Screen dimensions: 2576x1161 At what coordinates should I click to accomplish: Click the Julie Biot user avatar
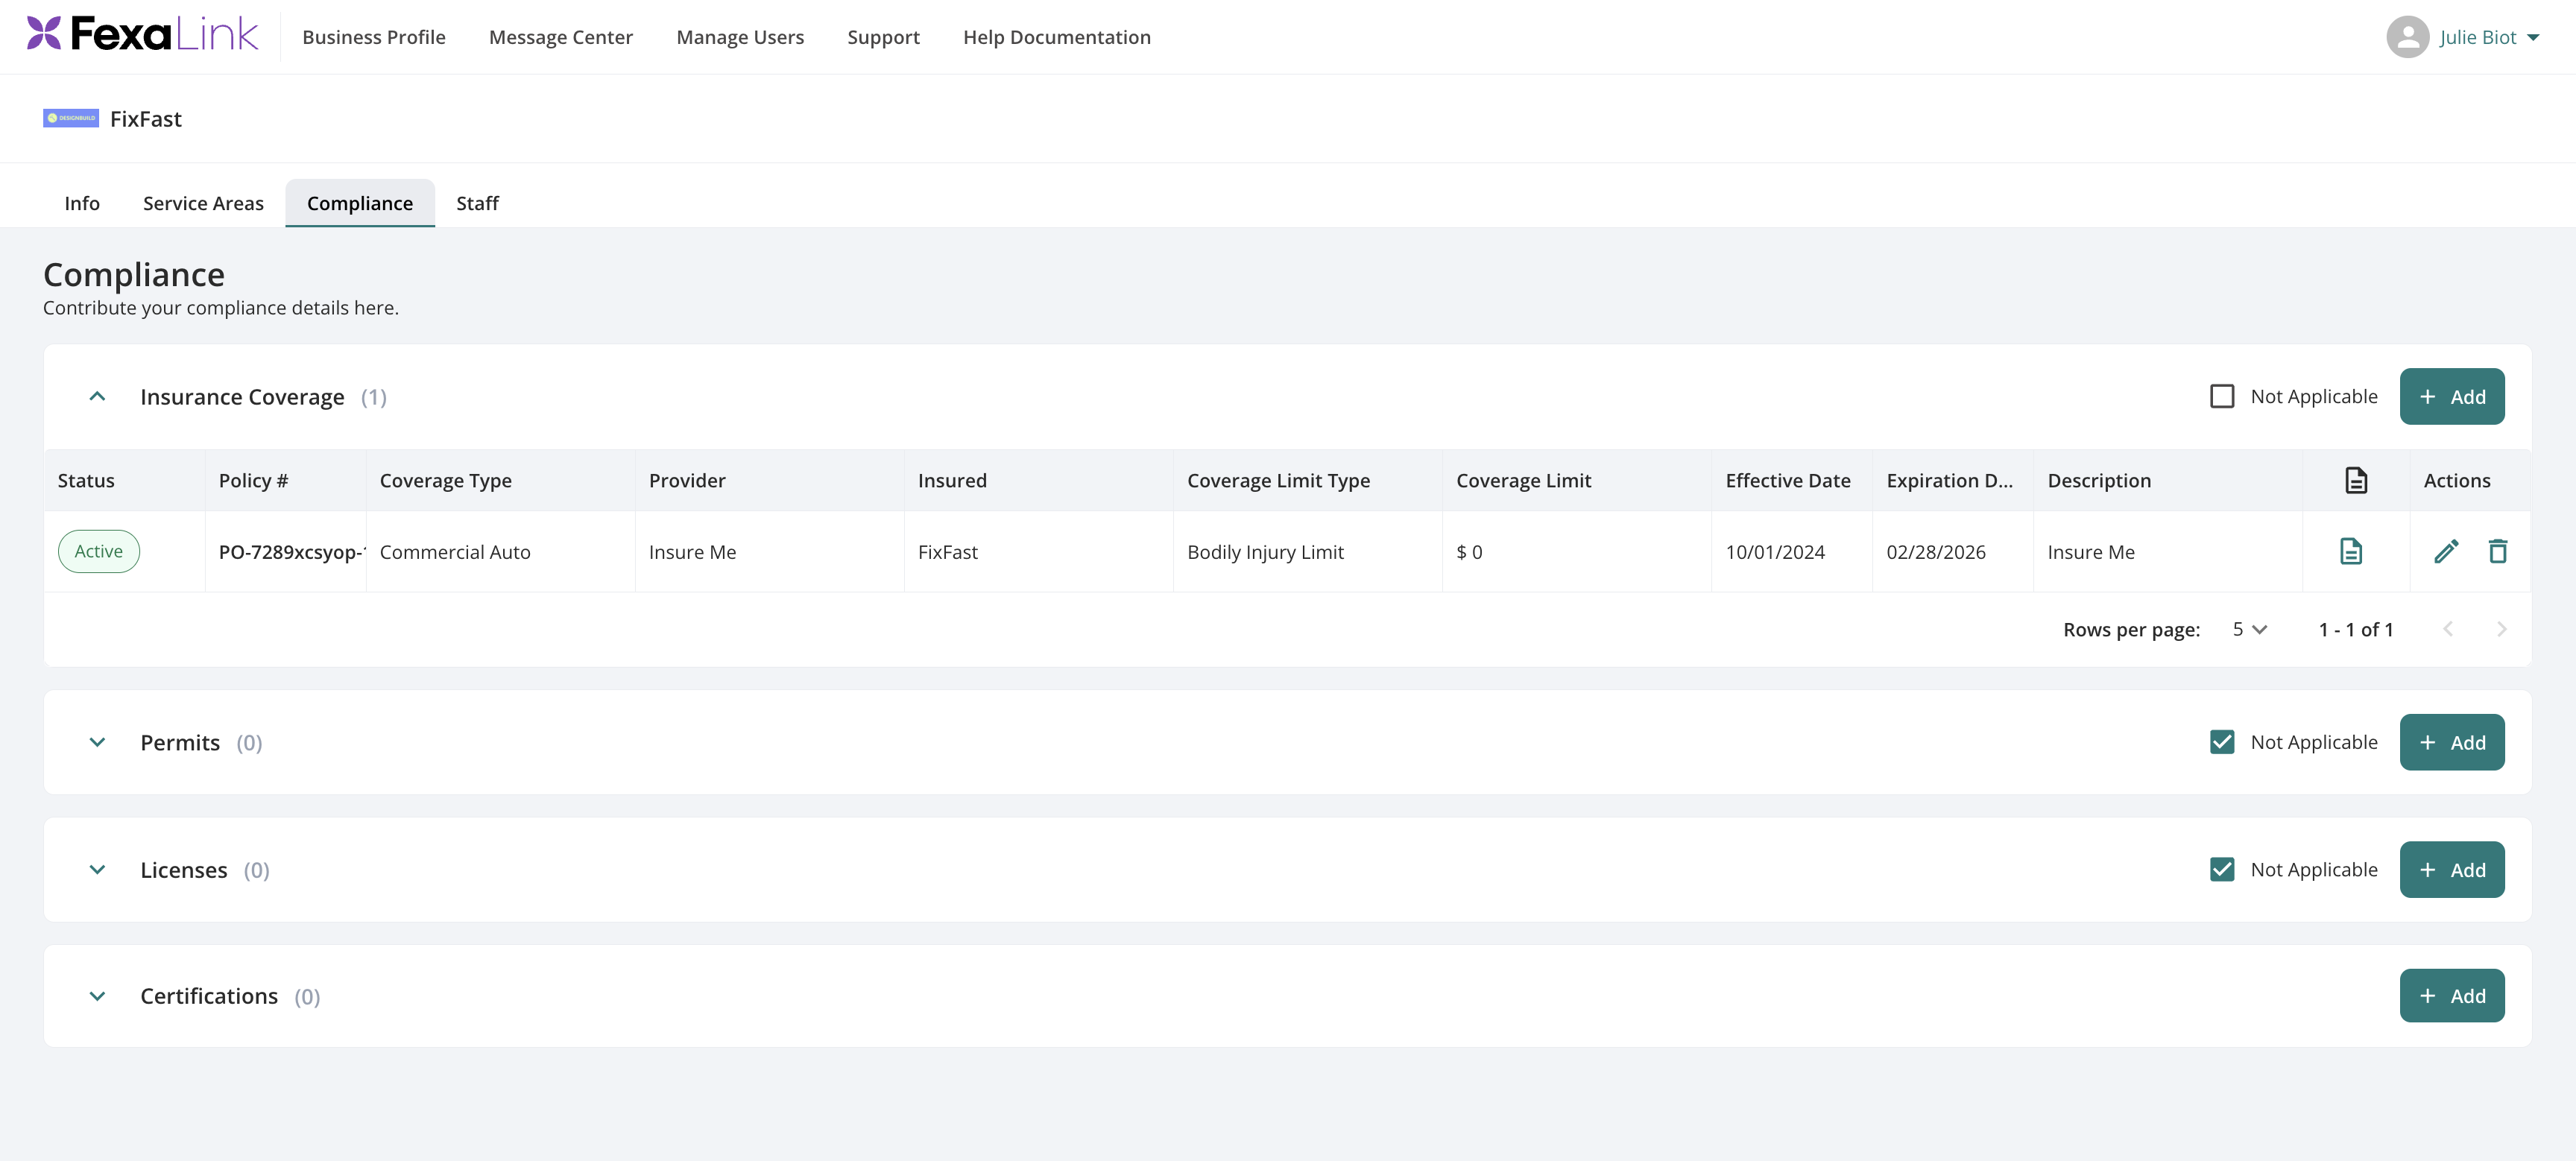2407,37
